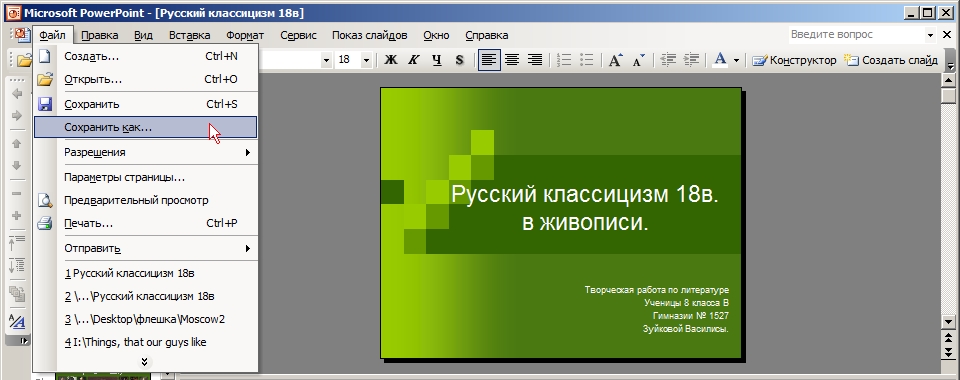The image size is (960, 380).
Task: Open the Вид menu
Action: tap(143, 35)
